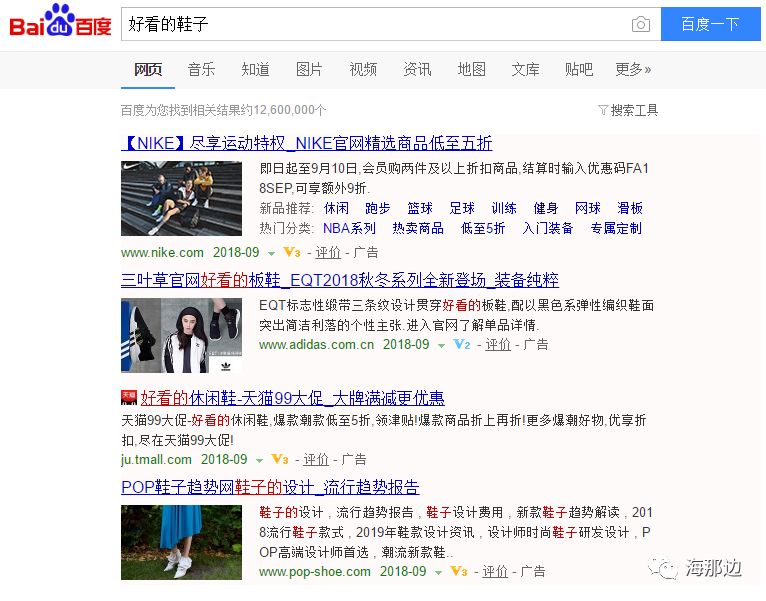This screenshot has height=601, width=766.
Task: Expand dropdown arrow beside www.adidas.com.cn
Action: coord(441,345)
